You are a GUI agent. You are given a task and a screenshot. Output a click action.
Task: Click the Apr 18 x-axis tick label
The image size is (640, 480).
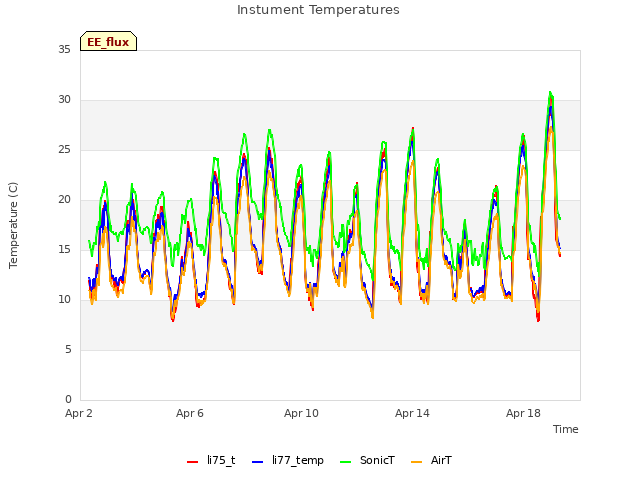tap(523, 413)
